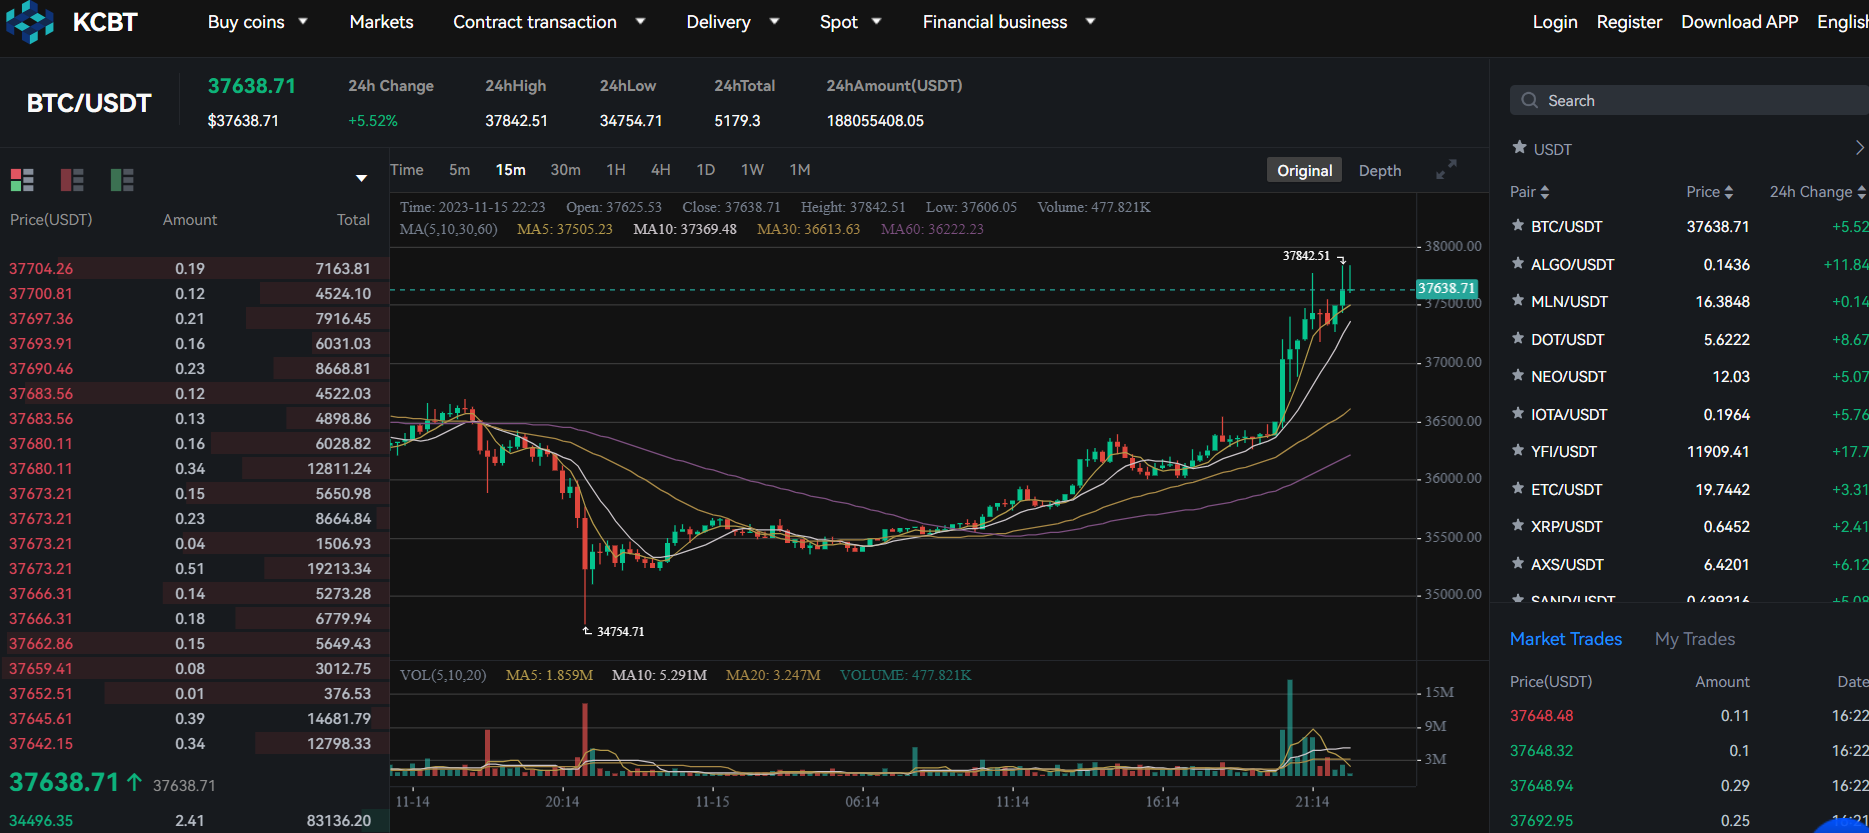Select the ETC/USDT market row
This screenshot has height=833, width=1869.
tap(1689, 489)
